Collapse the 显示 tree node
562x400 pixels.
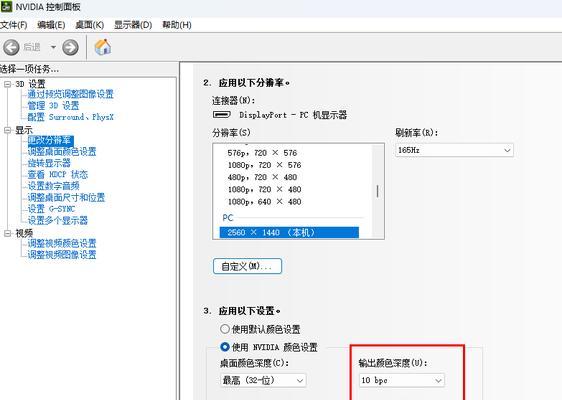tap(8, 130)
